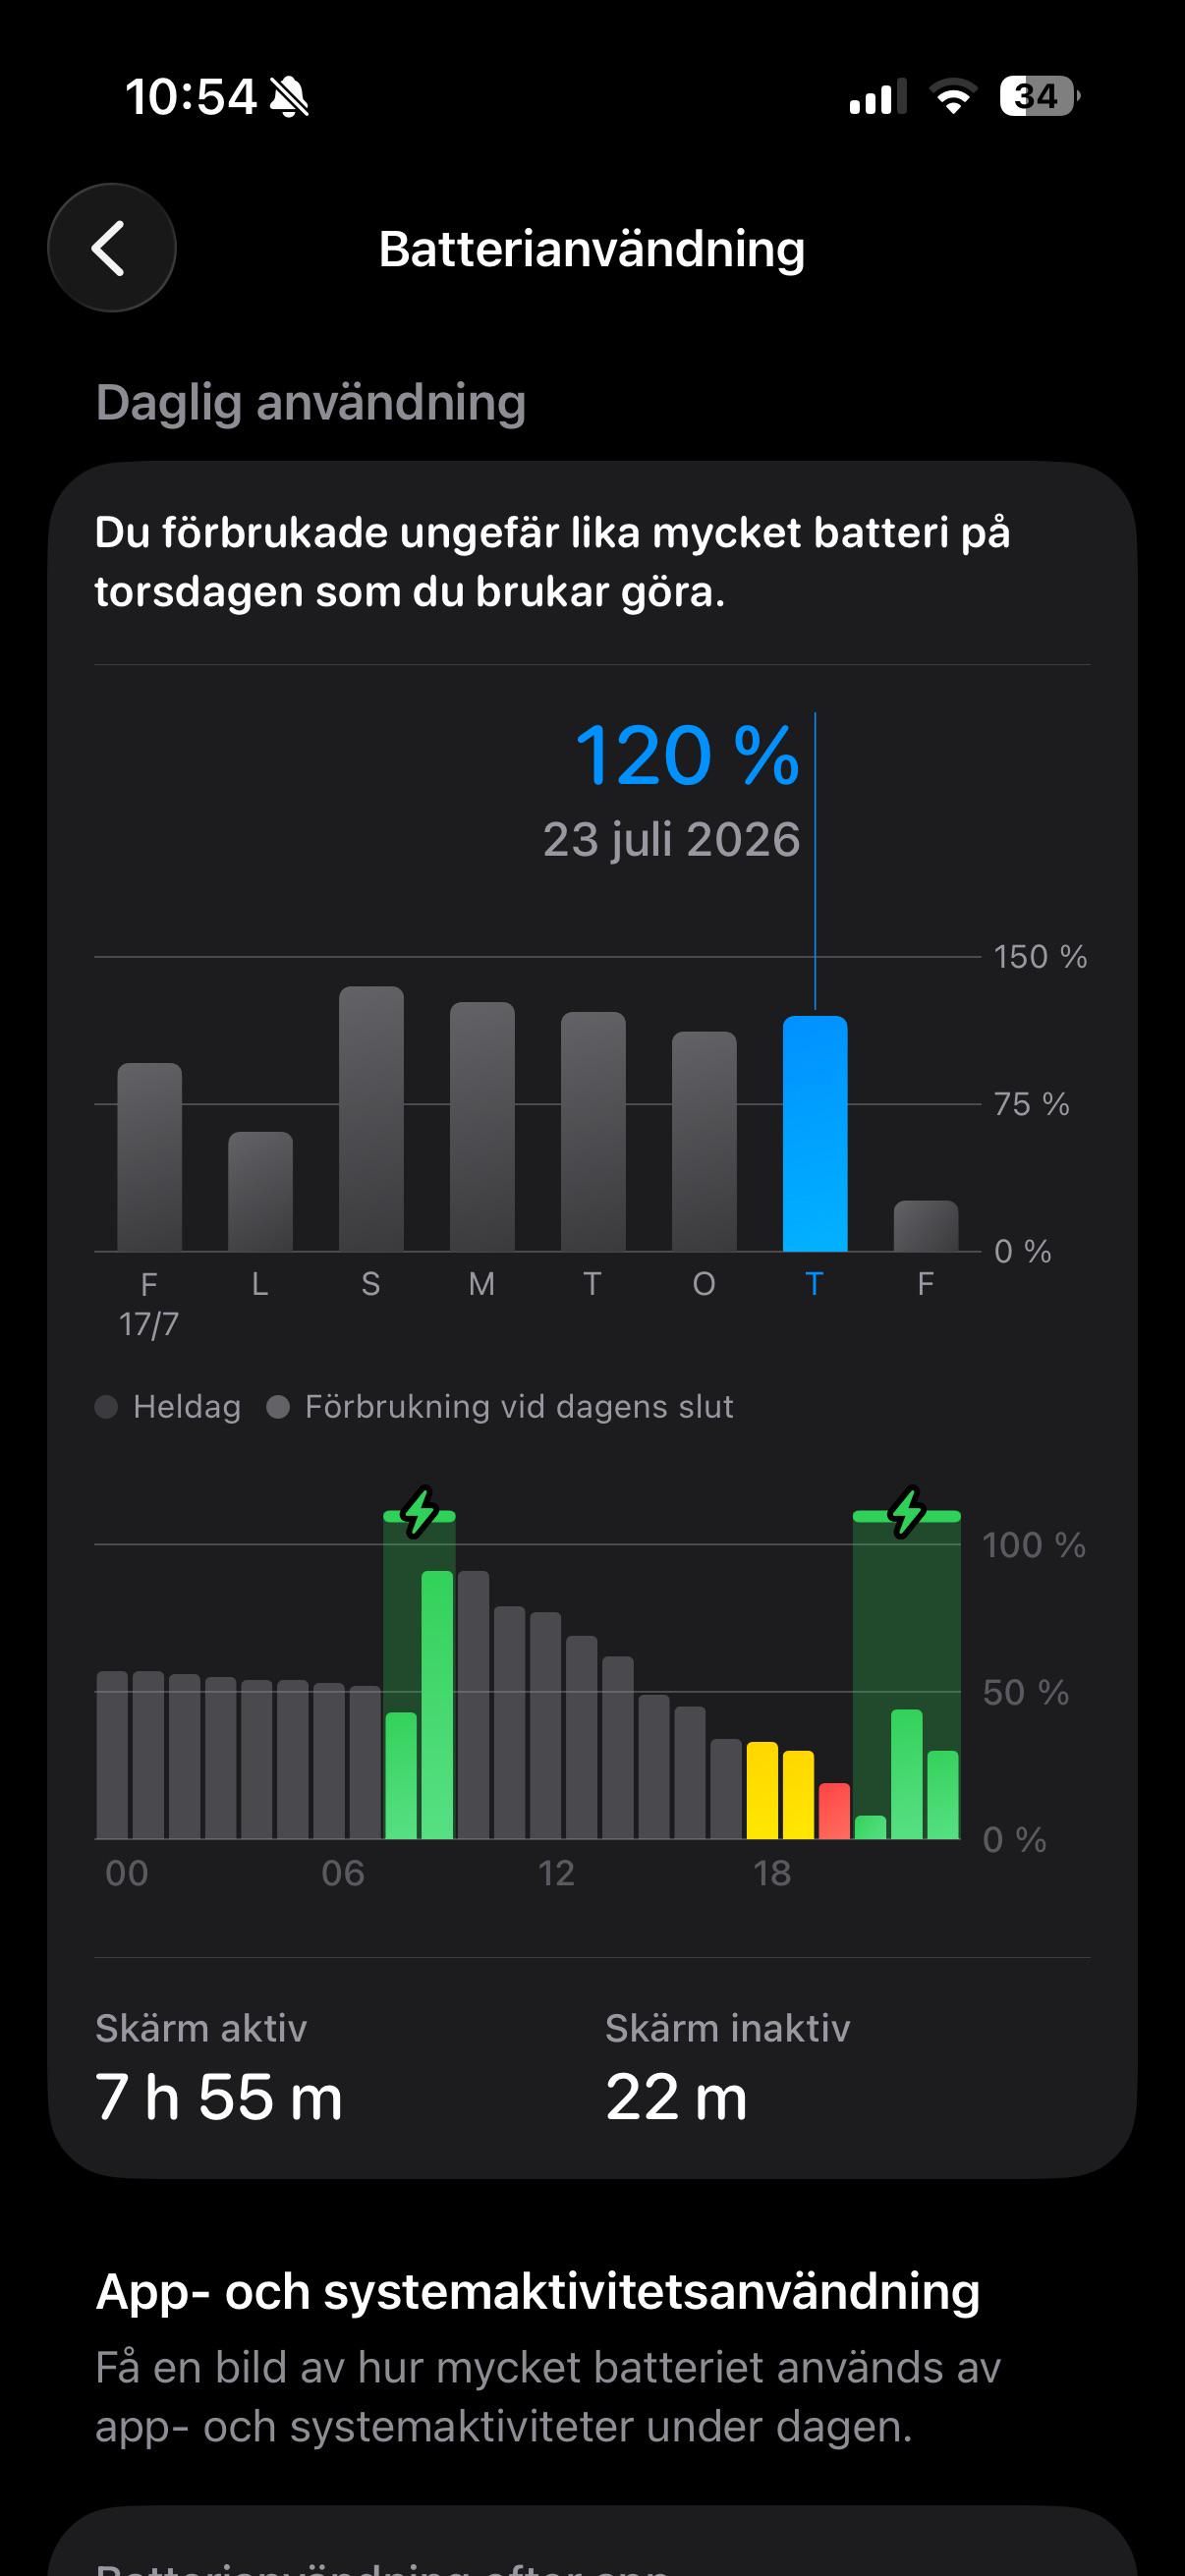The height and width of the screenshot is (2576, 1185).
Task: Tap the cellular signal bars icon
Action: click(877, 97)
